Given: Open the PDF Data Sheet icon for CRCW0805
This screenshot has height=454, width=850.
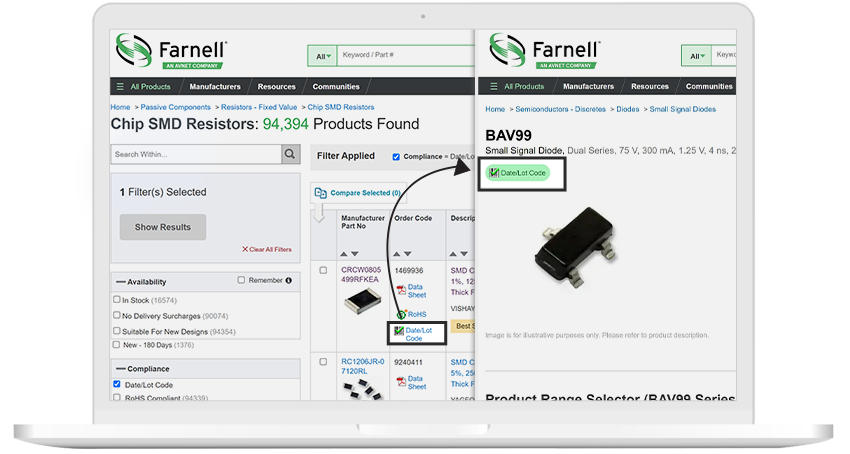Looking at the screenshot, I should click(x=402, y=291).
